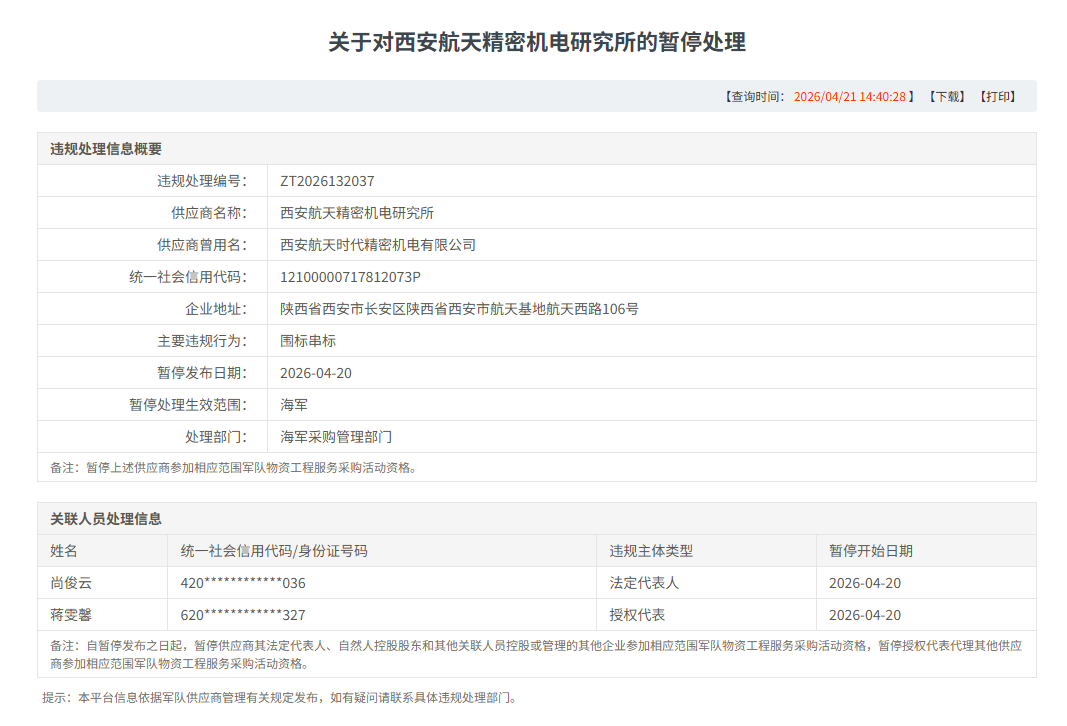Select the 关联人员处理信息 section header
The width and height of the screenshot is (1067, 726).
click(x=106, y=519)
